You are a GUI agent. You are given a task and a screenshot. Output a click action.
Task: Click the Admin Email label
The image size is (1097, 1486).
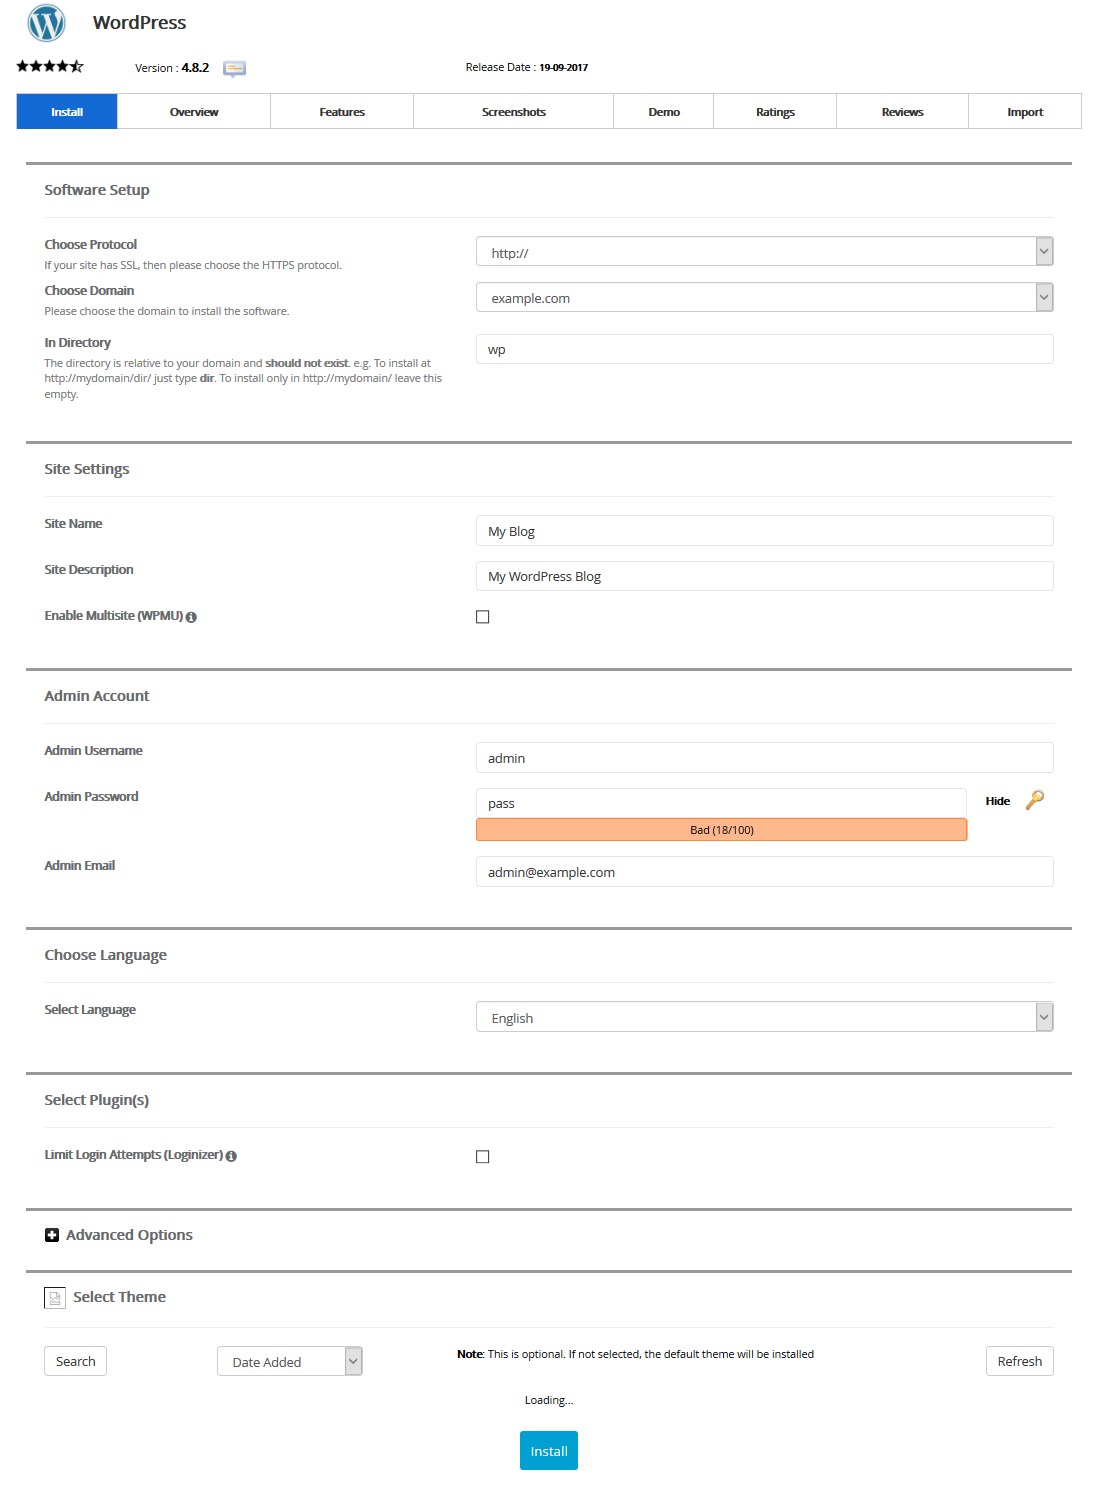[x=80, y=865]
